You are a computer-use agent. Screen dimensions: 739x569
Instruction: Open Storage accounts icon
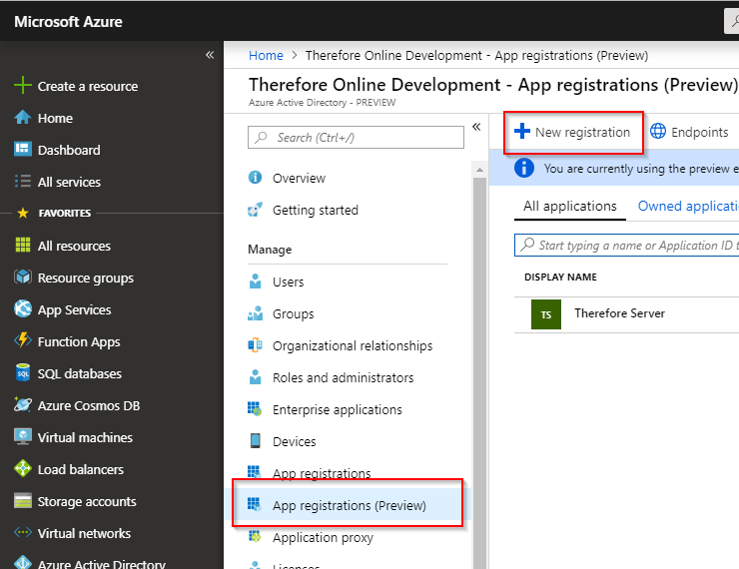[23, 501]
